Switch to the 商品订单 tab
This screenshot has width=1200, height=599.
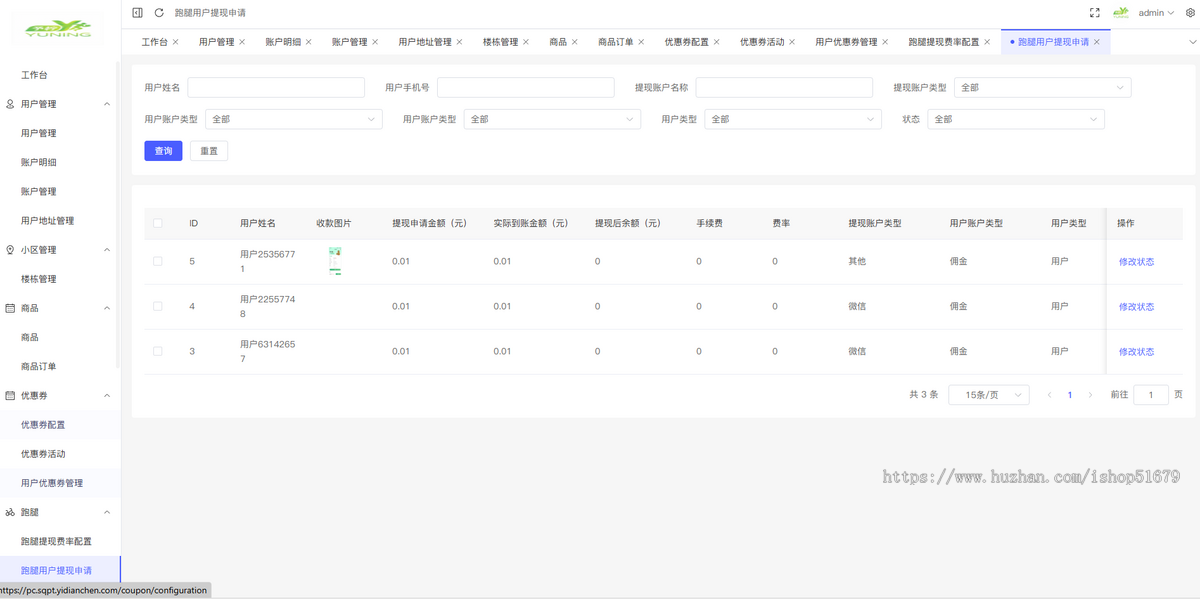click(x=616, y=42)
